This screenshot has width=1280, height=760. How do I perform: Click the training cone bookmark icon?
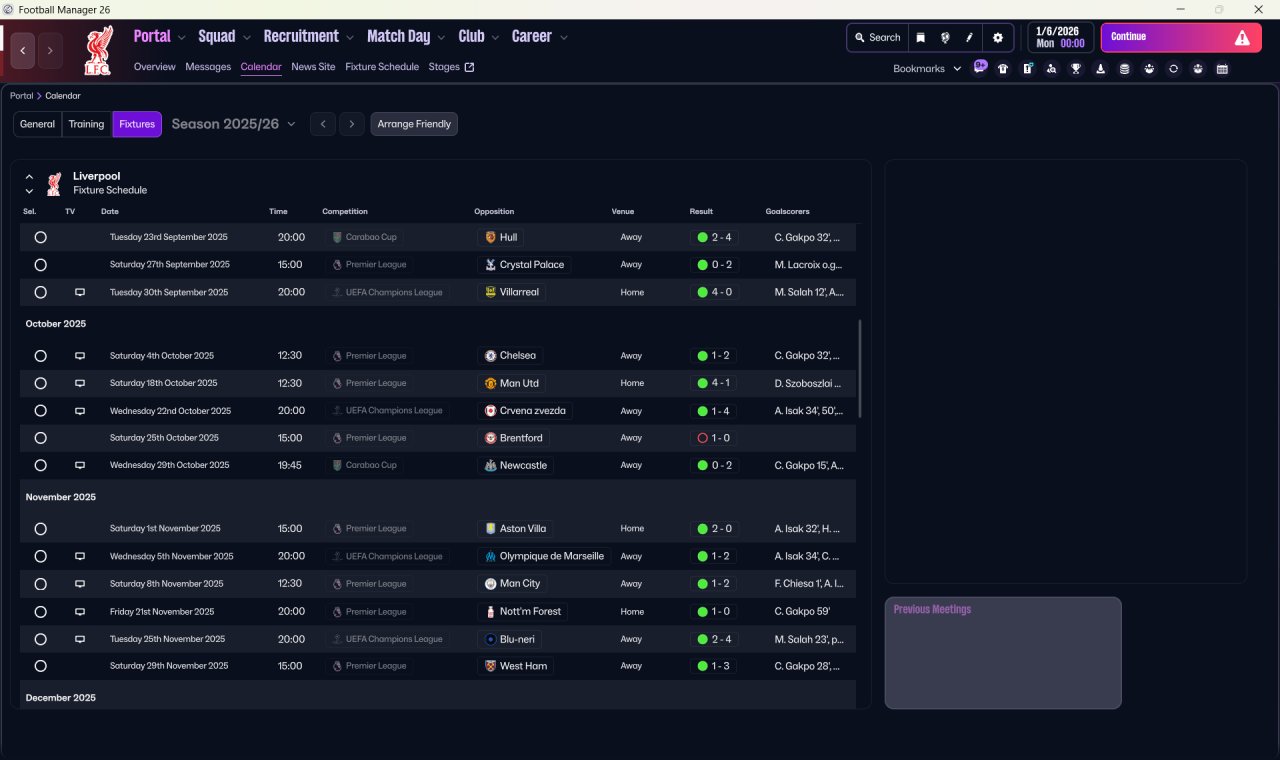pyautogui.click(x=1100, y=69)
